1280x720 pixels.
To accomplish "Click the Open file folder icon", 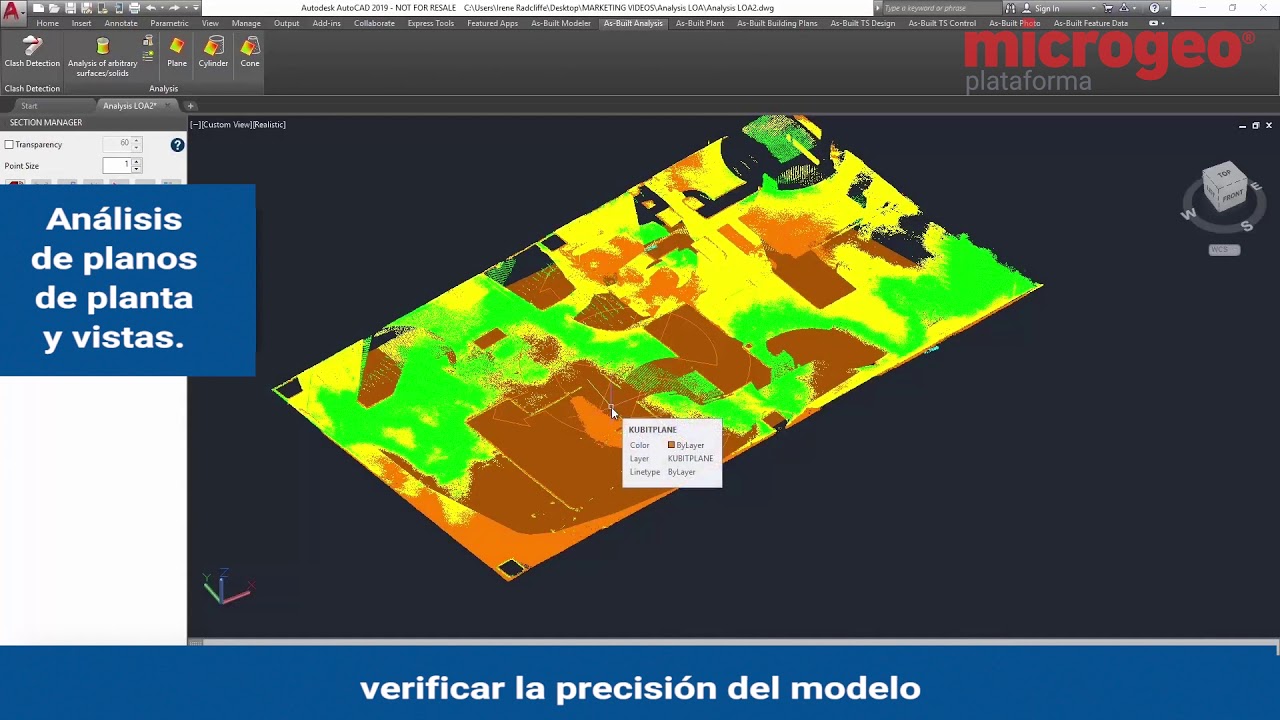I will tap(54, 8).
